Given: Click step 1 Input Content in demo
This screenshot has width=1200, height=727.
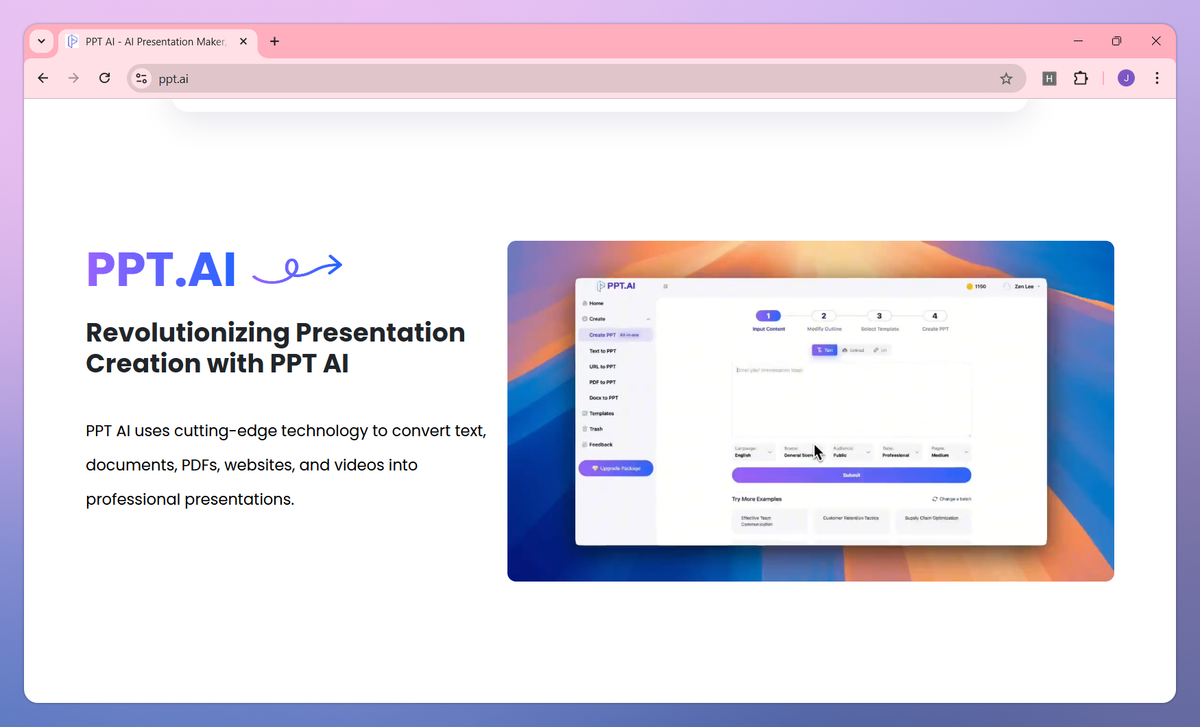Looking at the screenshot, I should (x=768, y=321).
